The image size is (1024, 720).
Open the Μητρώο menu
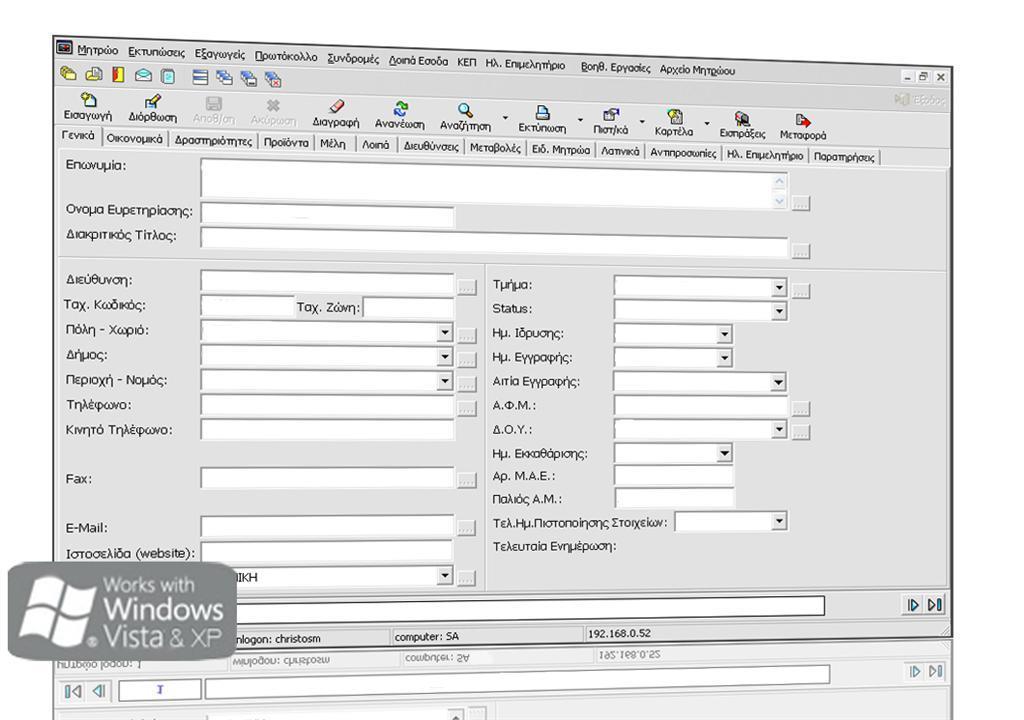[x=97, y=50]
